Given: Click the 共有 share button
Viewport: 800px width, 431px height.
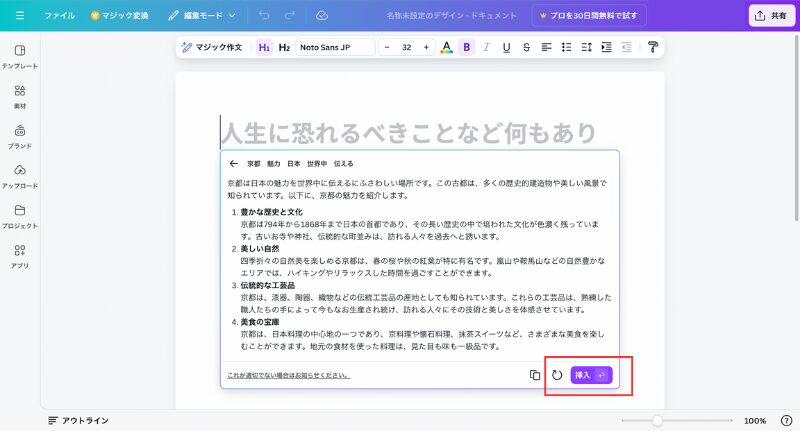Looking at the screenshot, I should tap(771, 15).
